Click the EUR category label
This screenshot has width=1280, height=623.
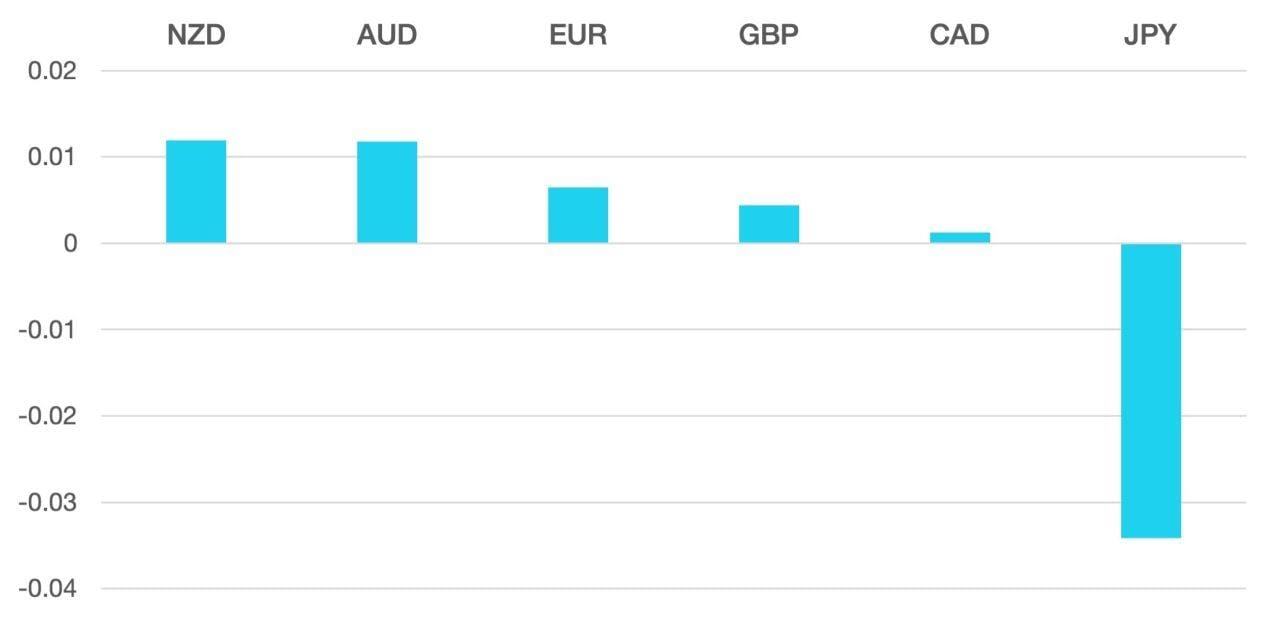point(578,35)
